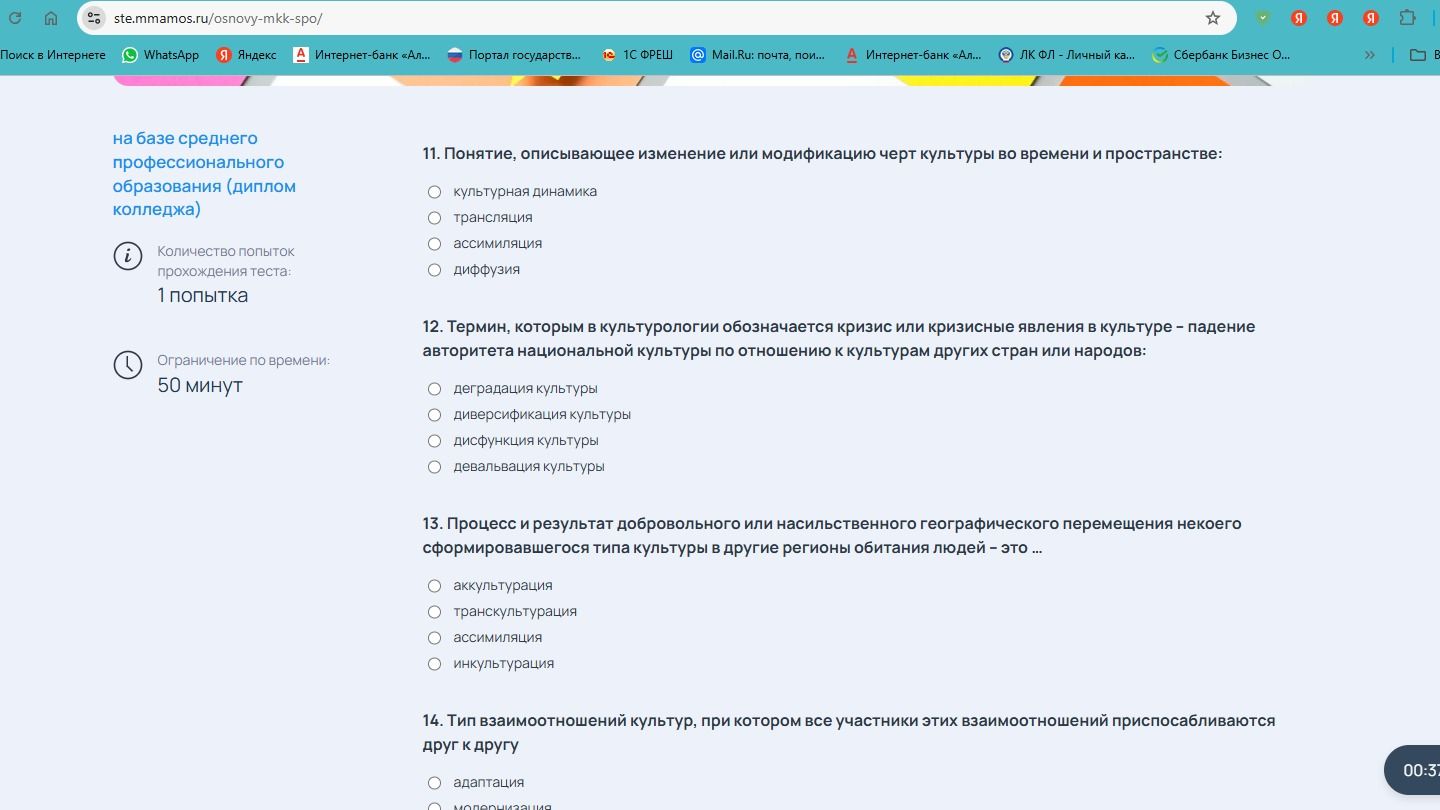Viewport: 1440px width, 810px height.
Task: Click the question 13 text starting with Процесс
Action: [x=832, y=536]
